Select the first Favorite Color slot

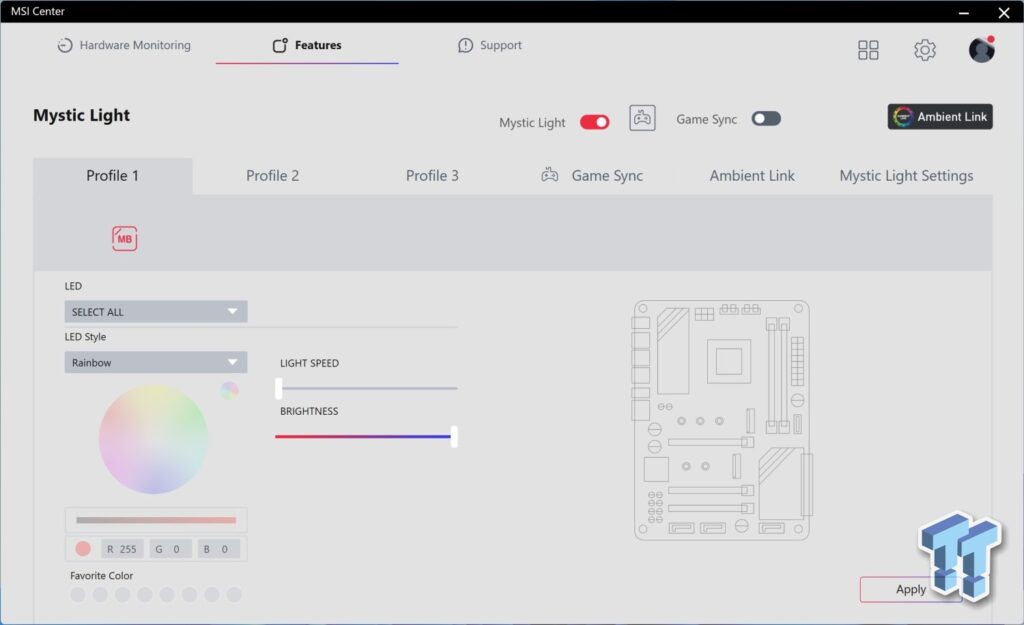pos(78,594)
